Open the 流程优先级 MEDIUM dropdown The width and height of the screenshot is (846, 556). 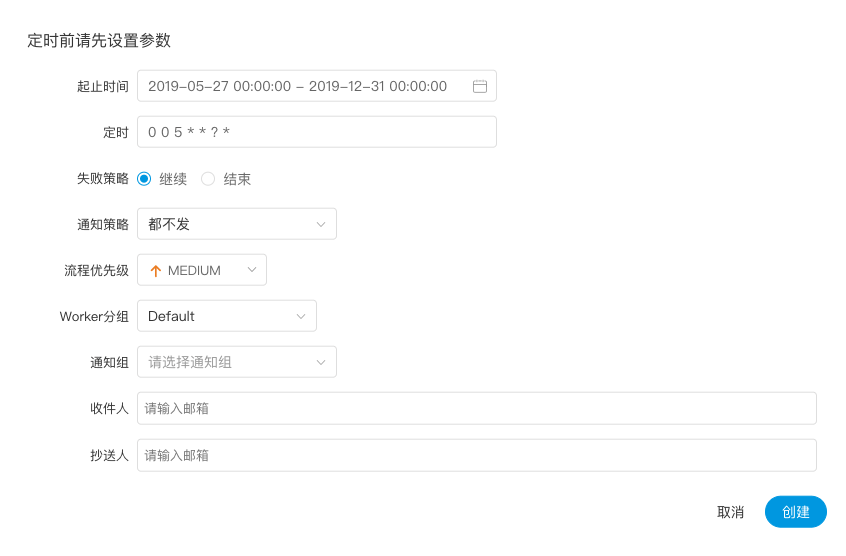point(201,271)
